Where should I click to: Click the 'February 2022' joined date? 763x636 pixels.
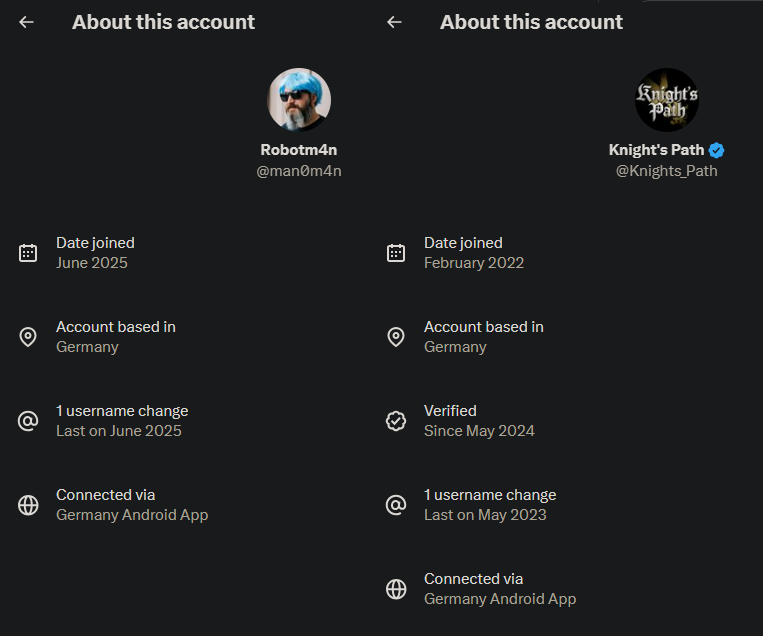tap(474, 263)
